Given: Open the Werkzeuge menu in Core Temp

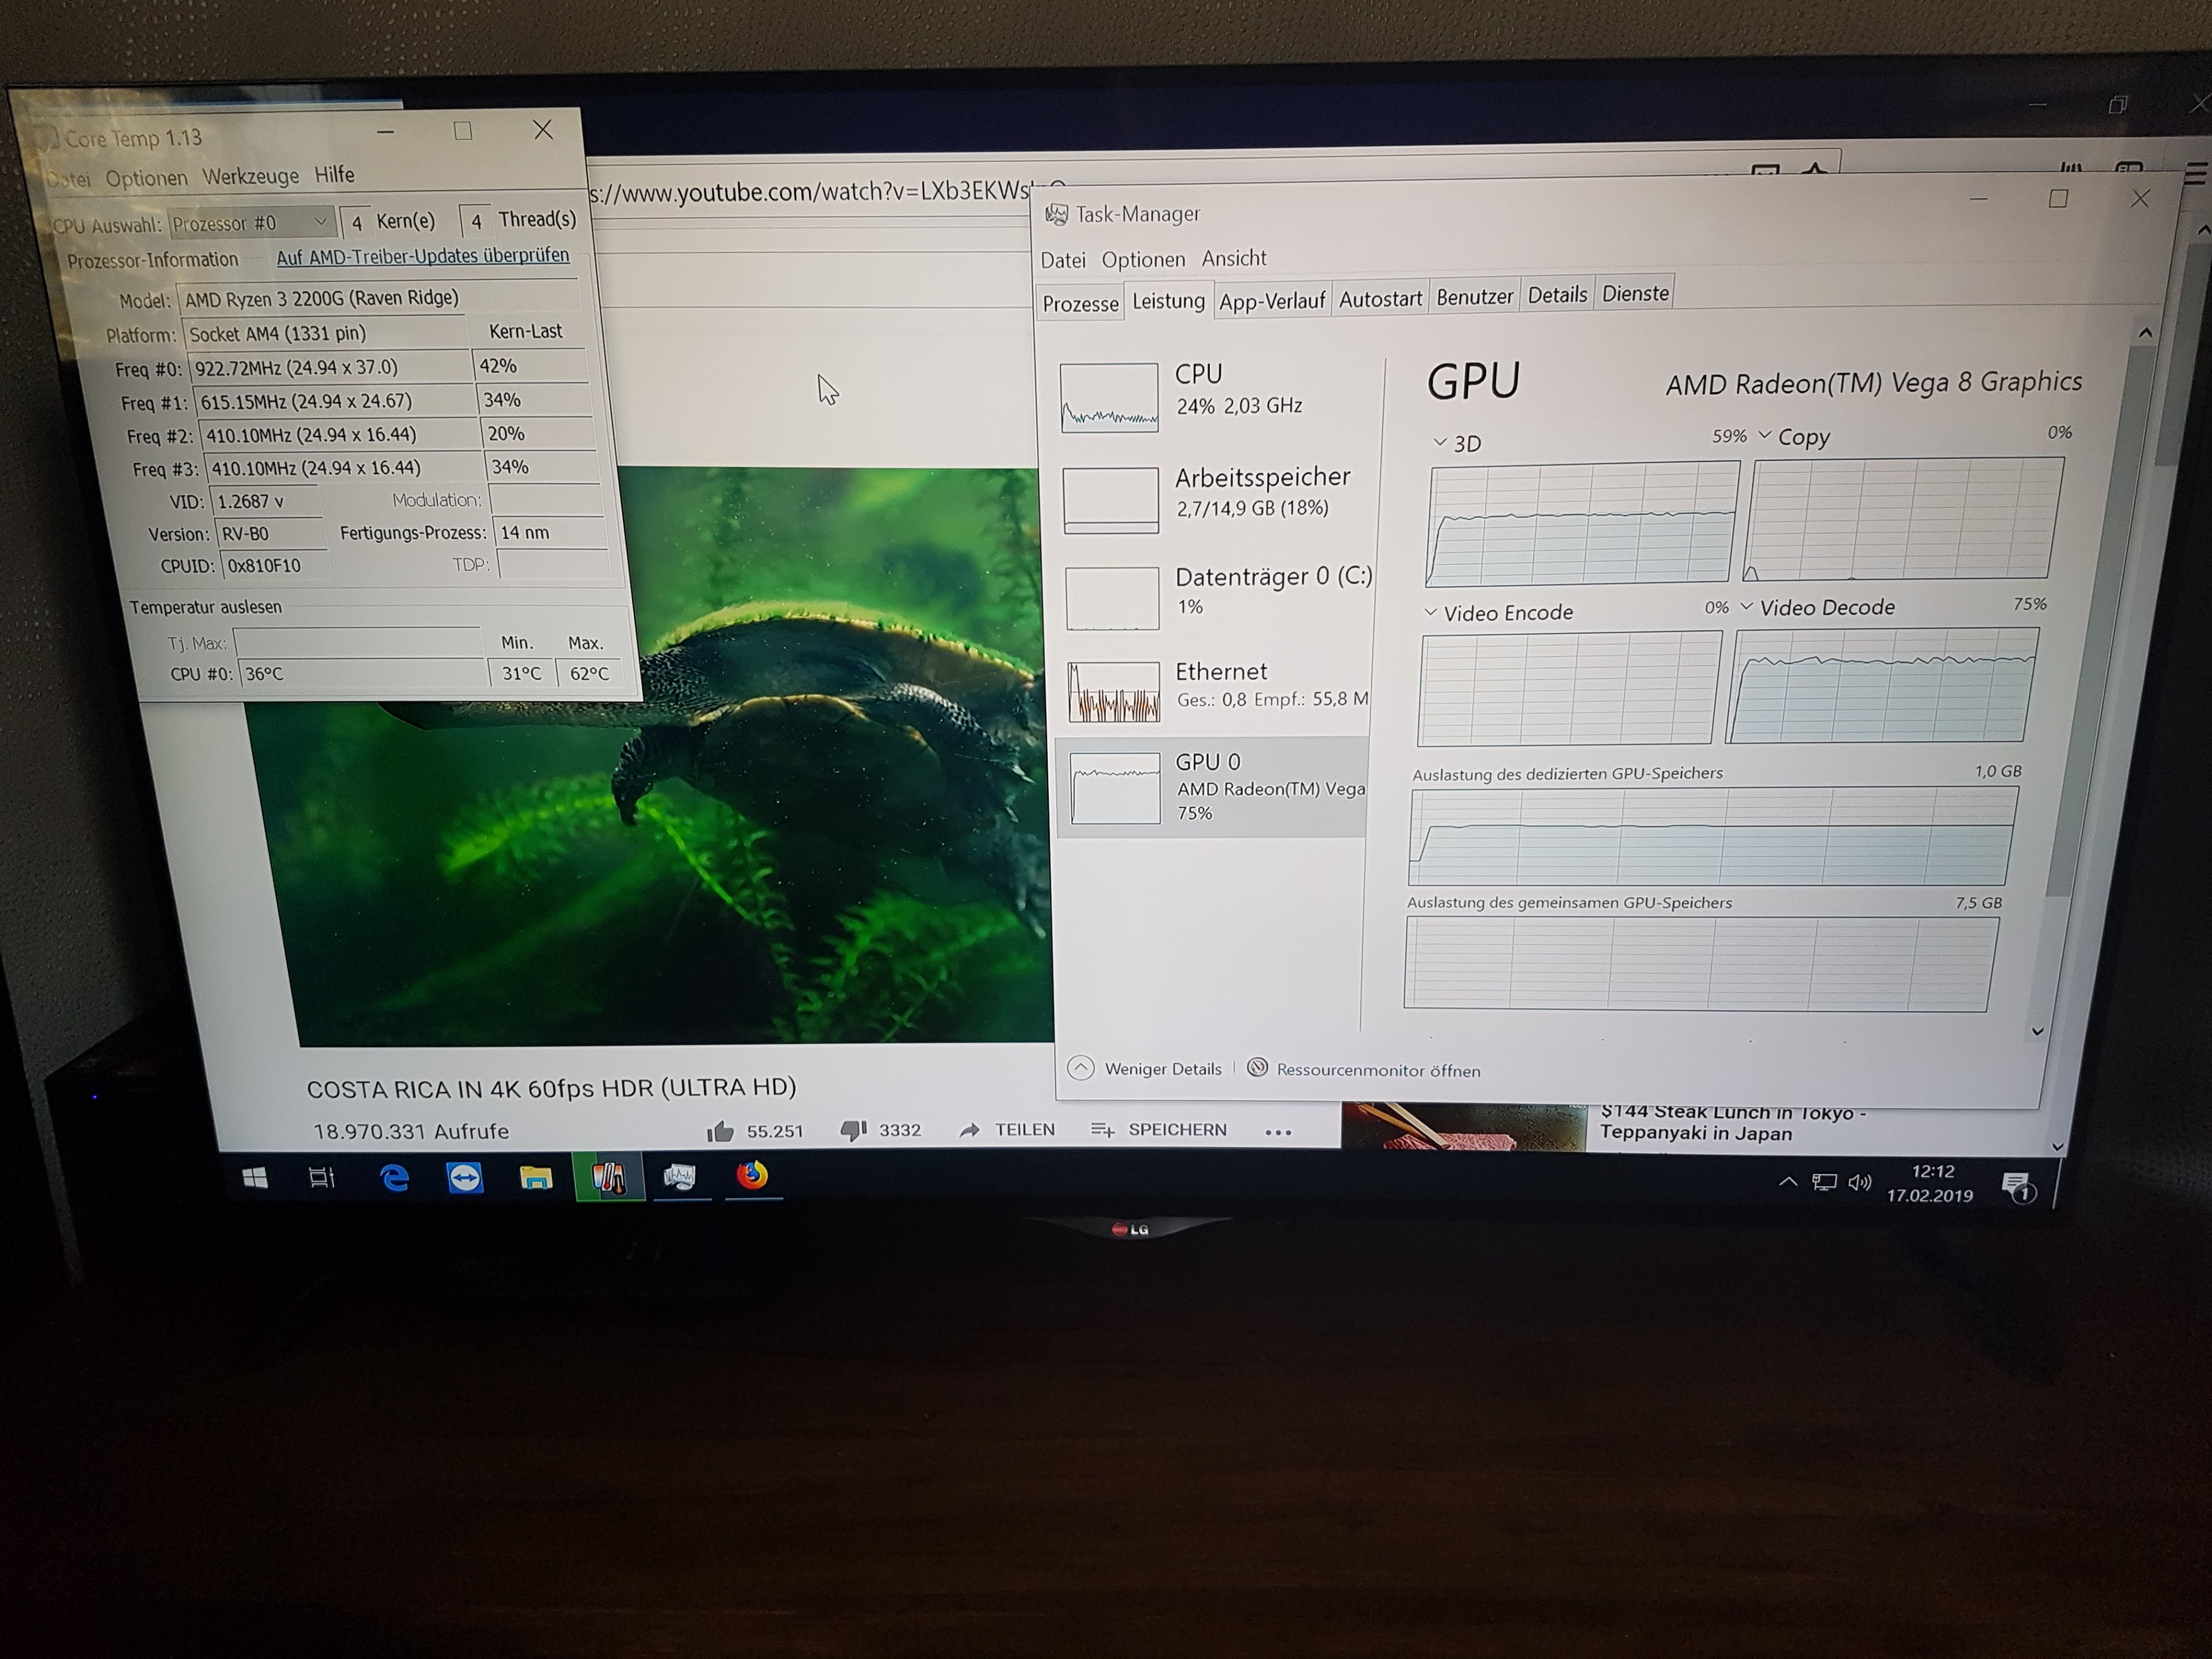Looking at the screenshot, I should click(250, 177).
